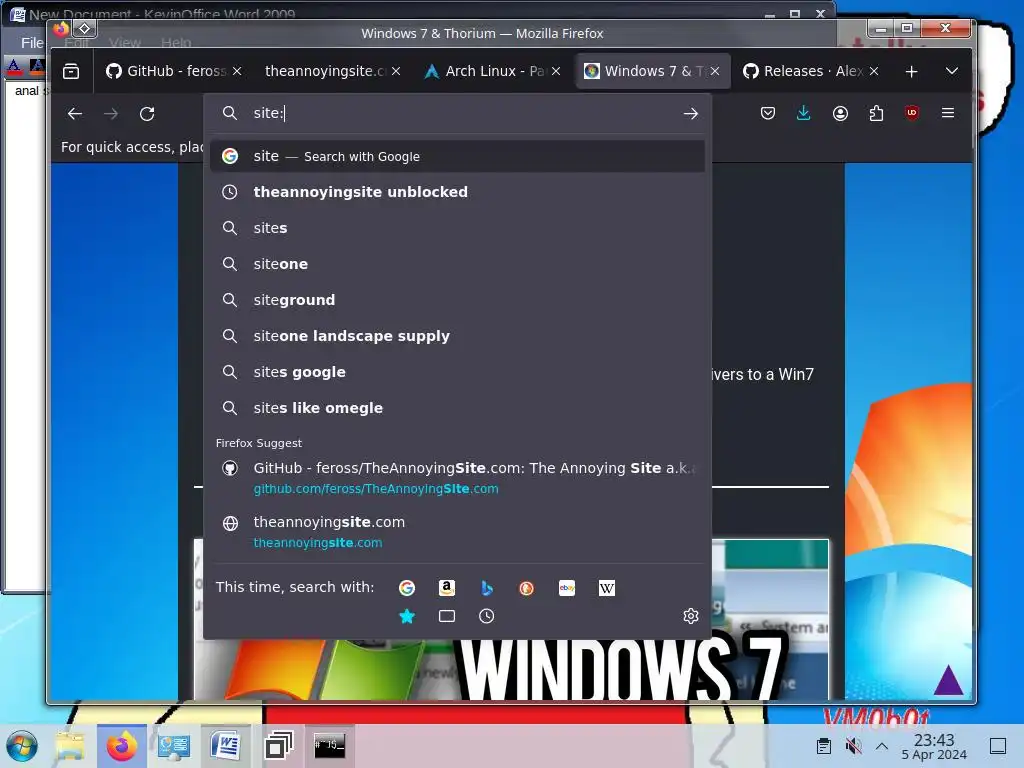Search open tabs using the tabs icon
This screenshot has height=768, width=1024.
tap(447, 616)
